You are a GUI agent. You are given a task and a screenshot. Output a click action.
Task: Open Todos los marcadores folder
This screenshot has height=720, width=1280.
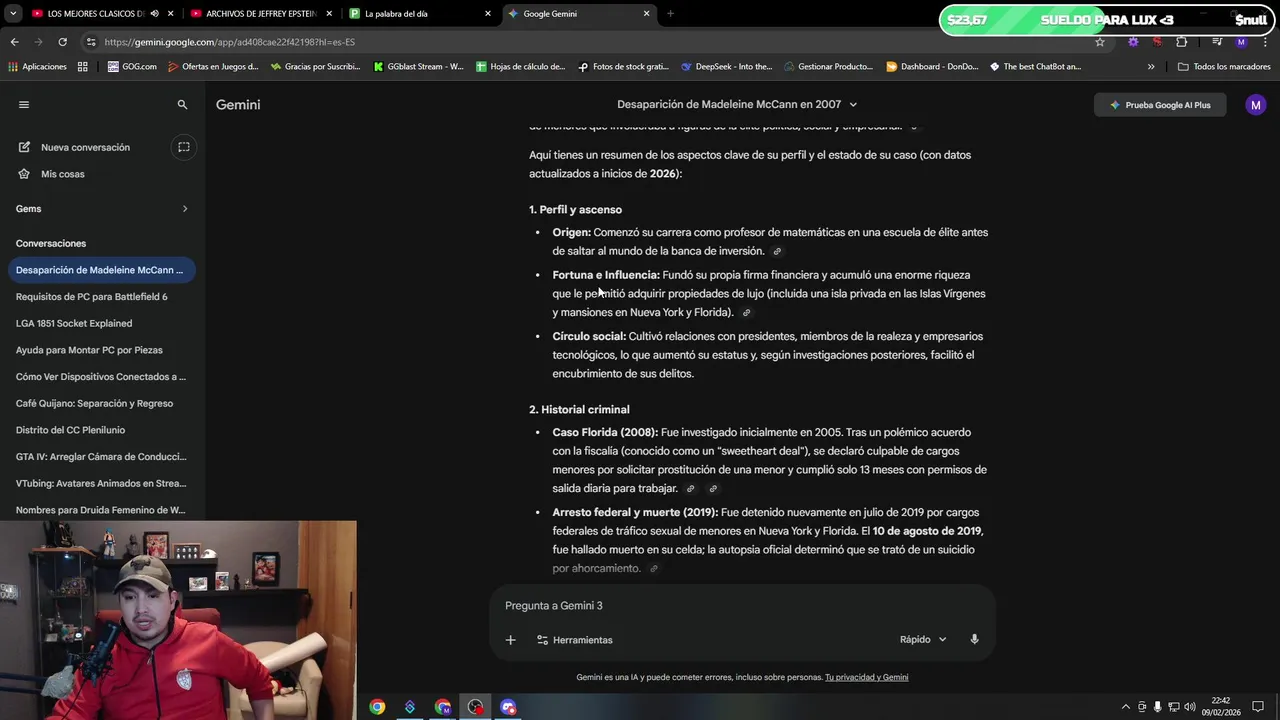tap(1224, 67)
